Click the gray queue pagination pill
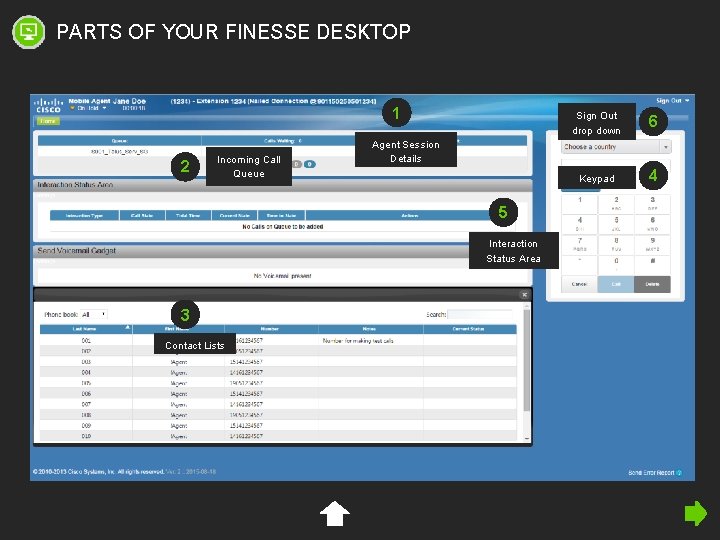720x540 pixels. point(297,164)
